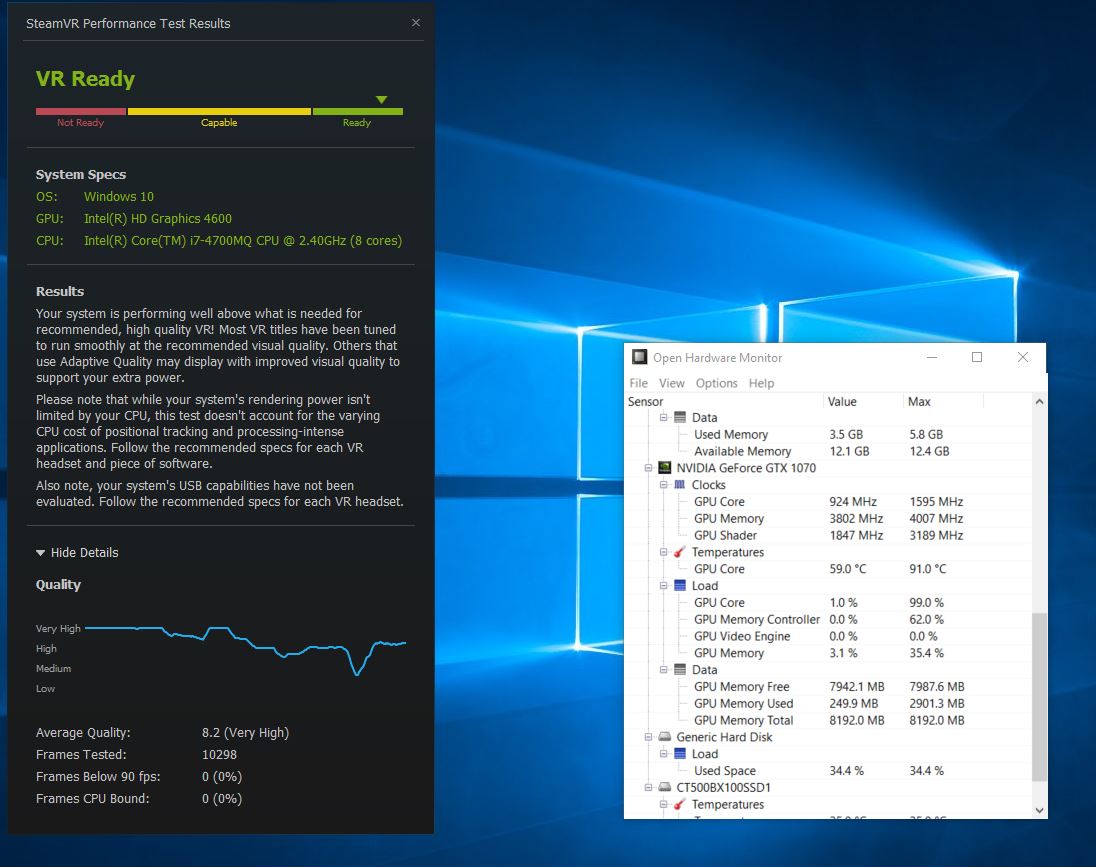The height and width of the screenshot is (867, 1096).
Task: Click the Load icon under GTX 1070
Action: (679, 585)
